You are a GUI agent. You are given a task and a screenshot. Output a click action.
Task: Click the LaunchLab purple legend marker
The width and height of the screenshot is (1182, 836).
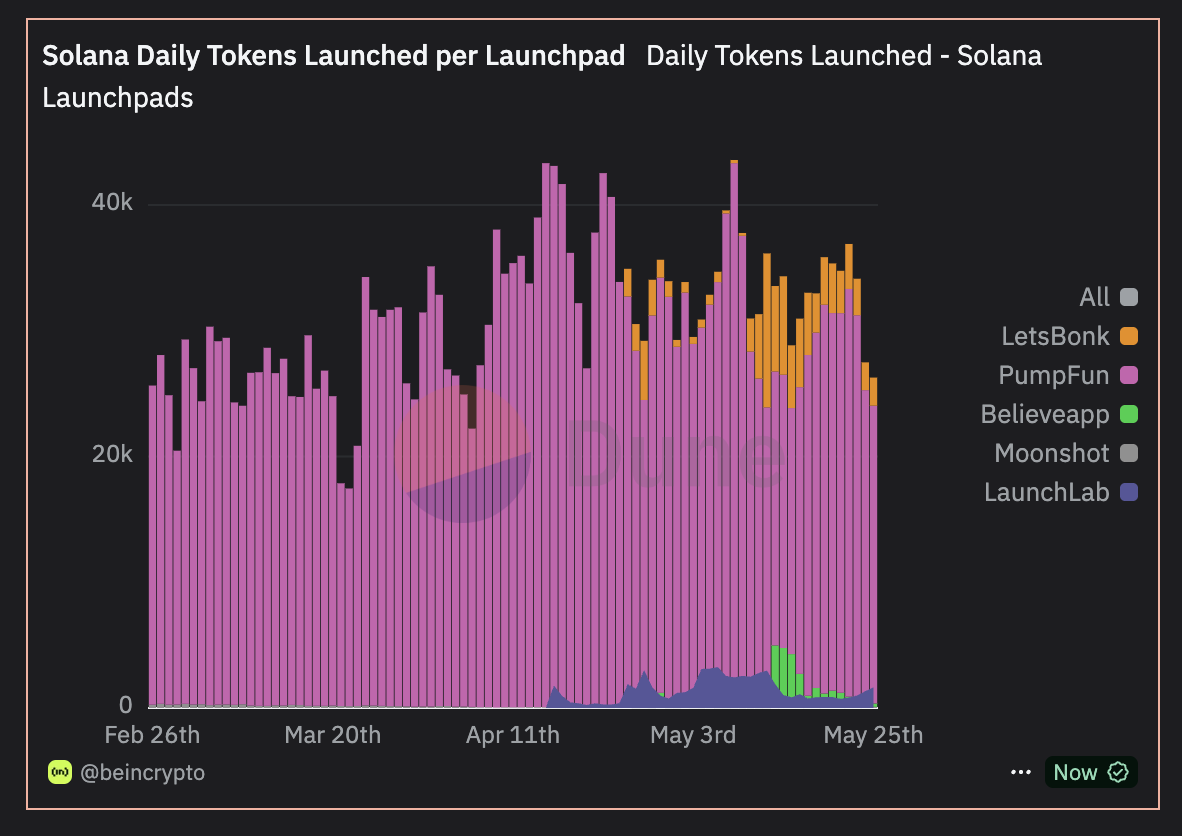click(1131, 492)
